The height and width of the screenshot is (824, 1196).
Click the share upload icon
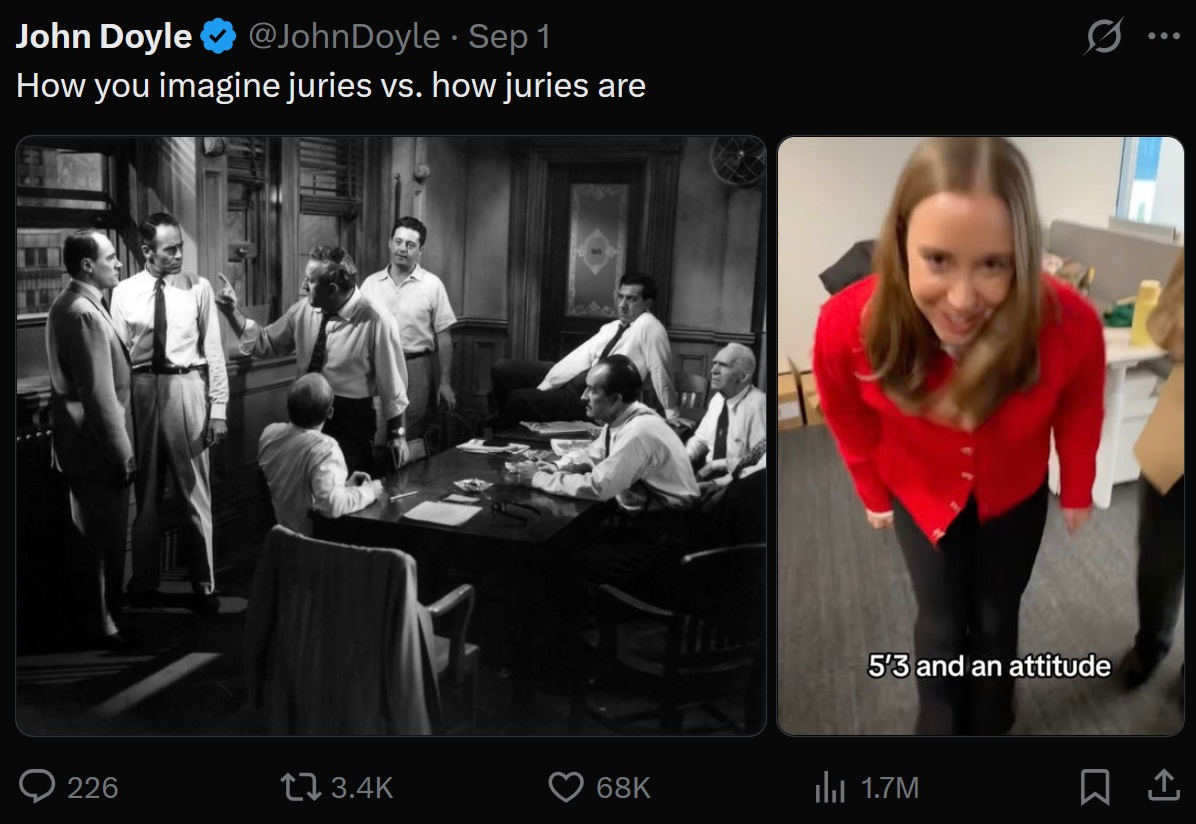[1164, 785]
